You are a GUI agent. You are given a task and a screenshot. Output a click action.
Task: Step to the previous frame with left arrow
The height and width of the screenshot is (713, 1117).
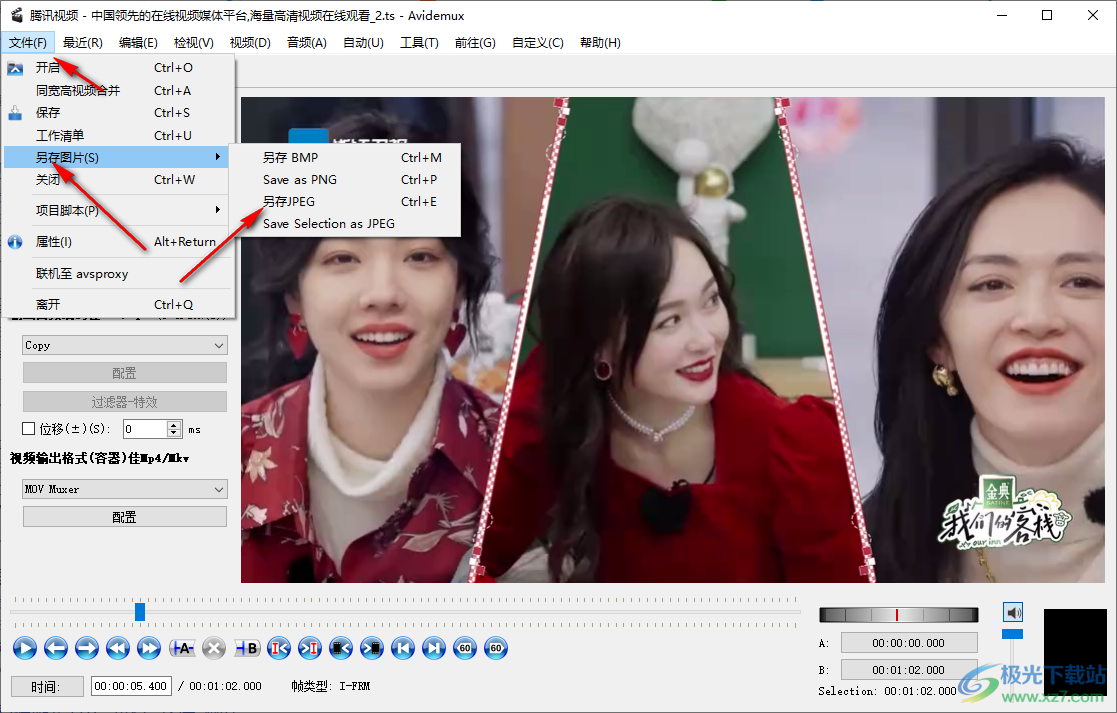tap(56, 648)
